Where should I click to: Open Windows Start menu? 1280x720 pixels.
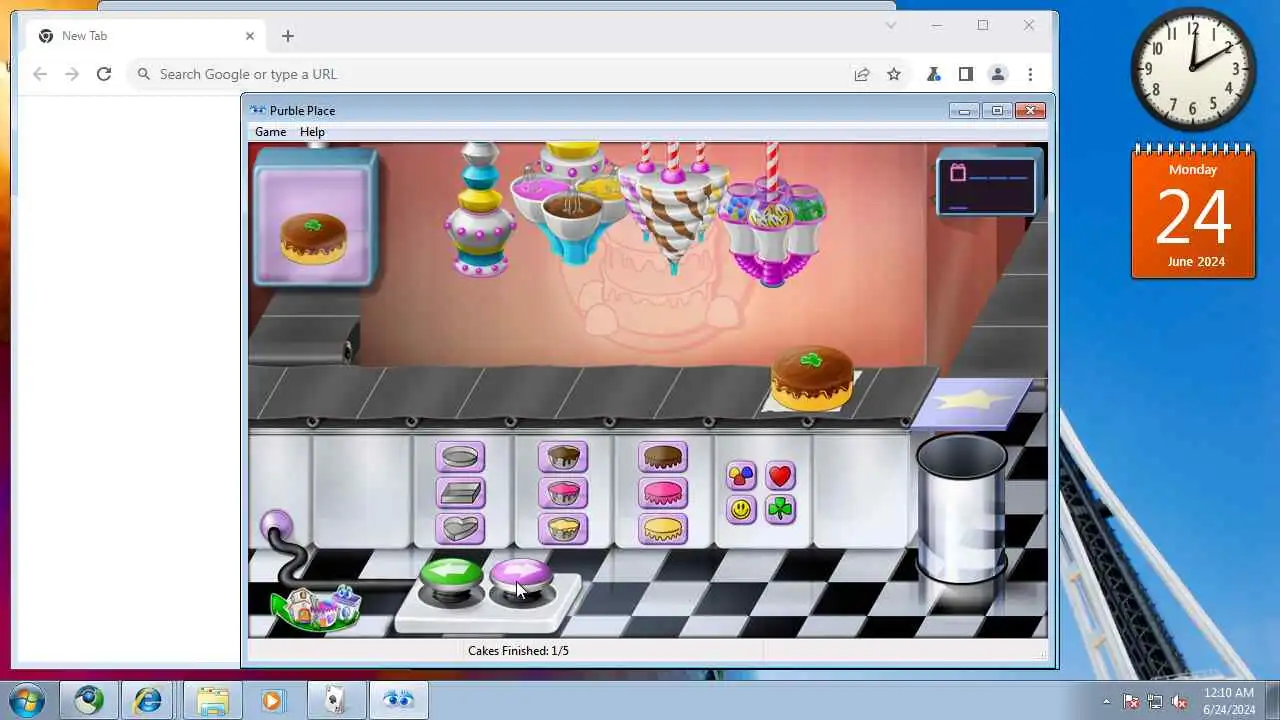(26, 700)
